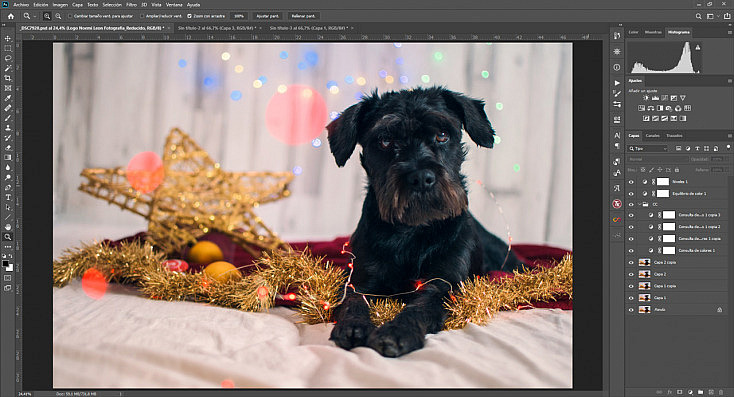
Task: Open the Selección menu
Action: (112, 5)
